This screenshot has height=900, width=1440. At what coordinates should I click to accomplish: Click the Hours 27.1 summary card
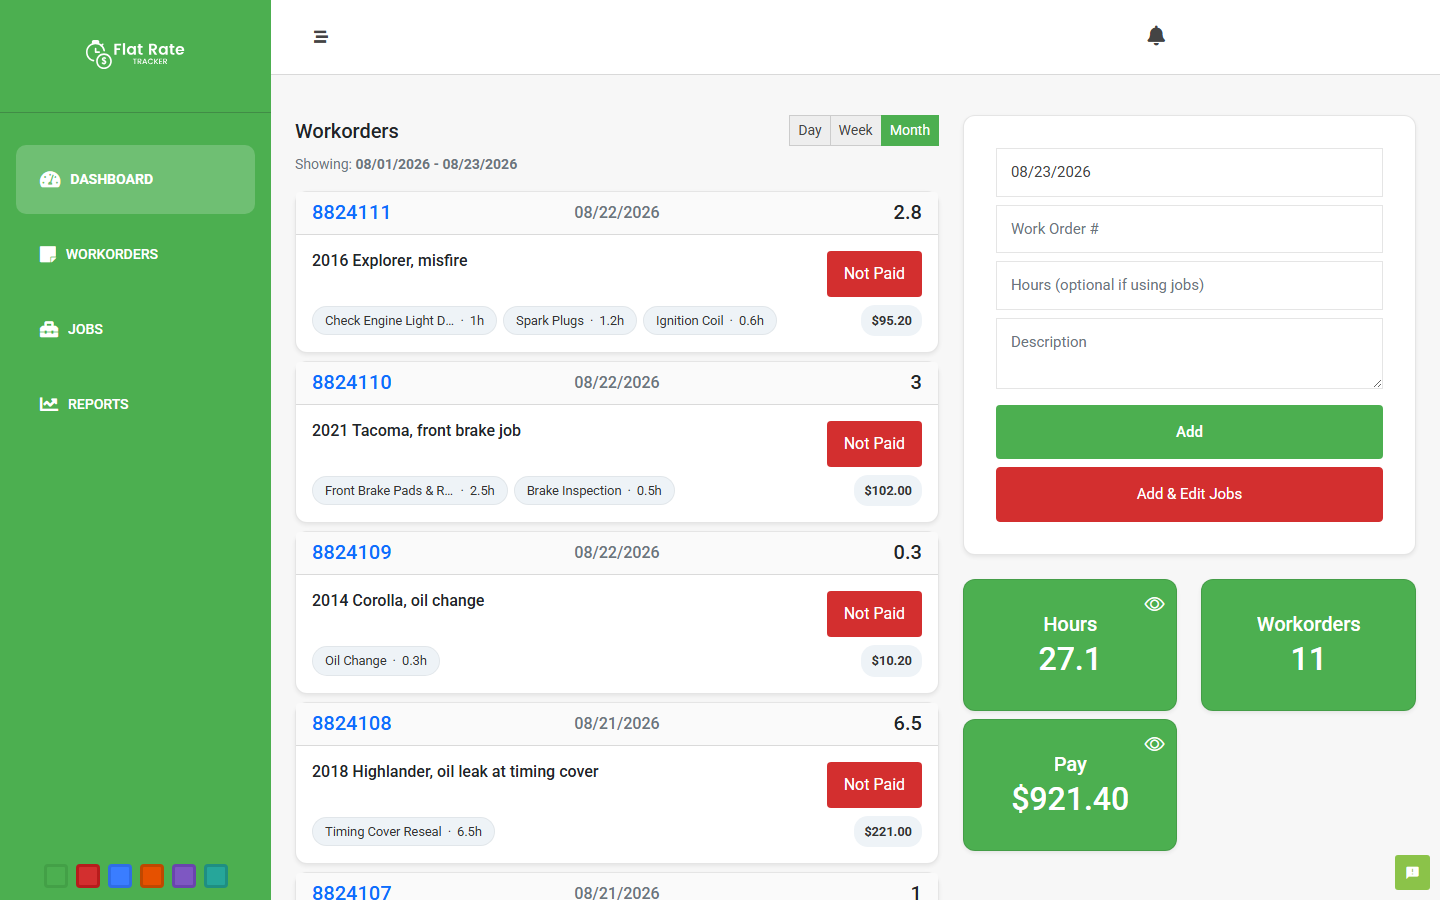click(x=1070, y=645)
